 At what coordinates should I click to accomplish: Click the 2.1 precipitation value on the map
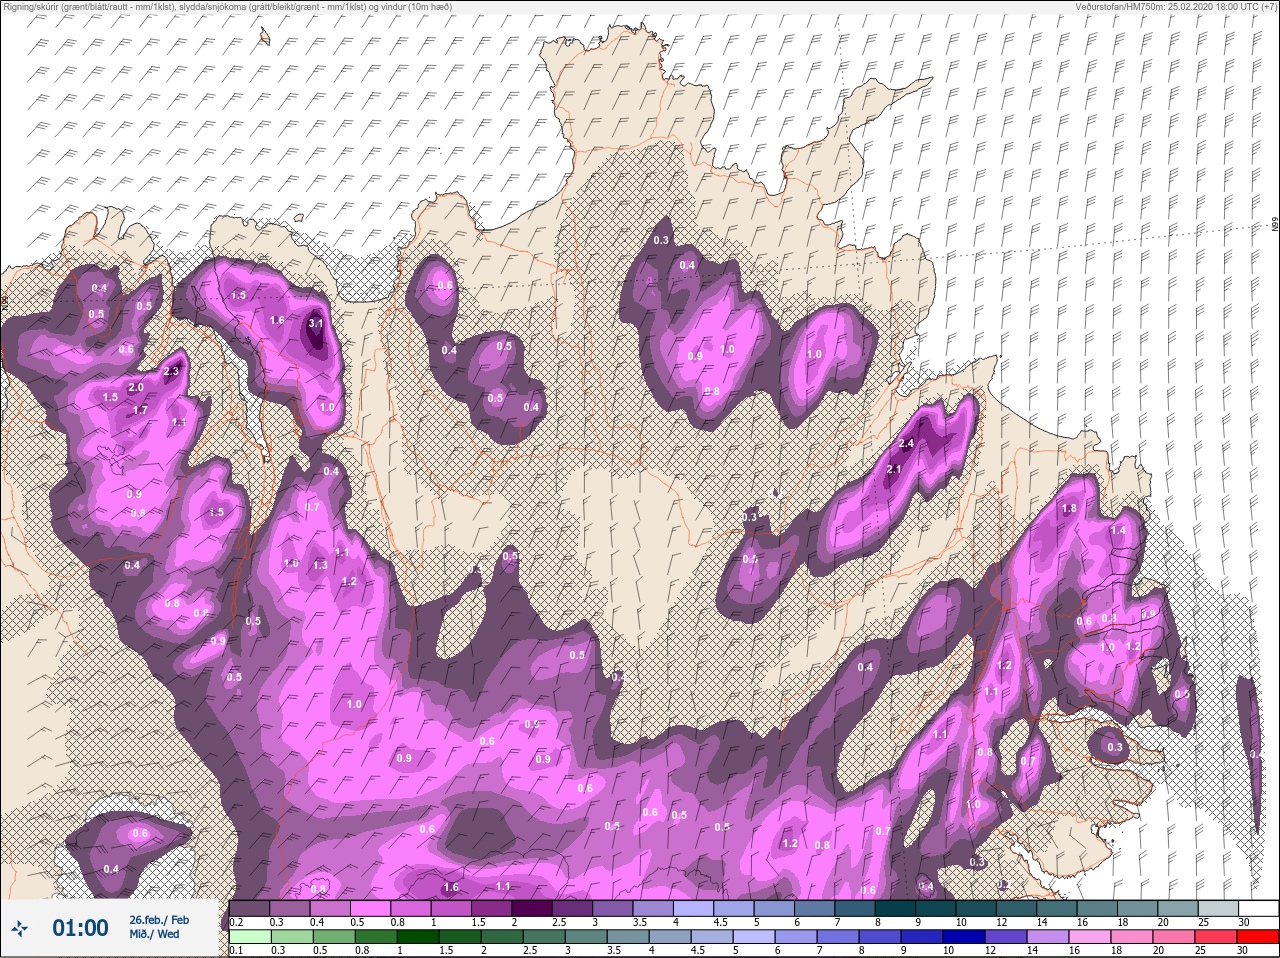[894, 470]
